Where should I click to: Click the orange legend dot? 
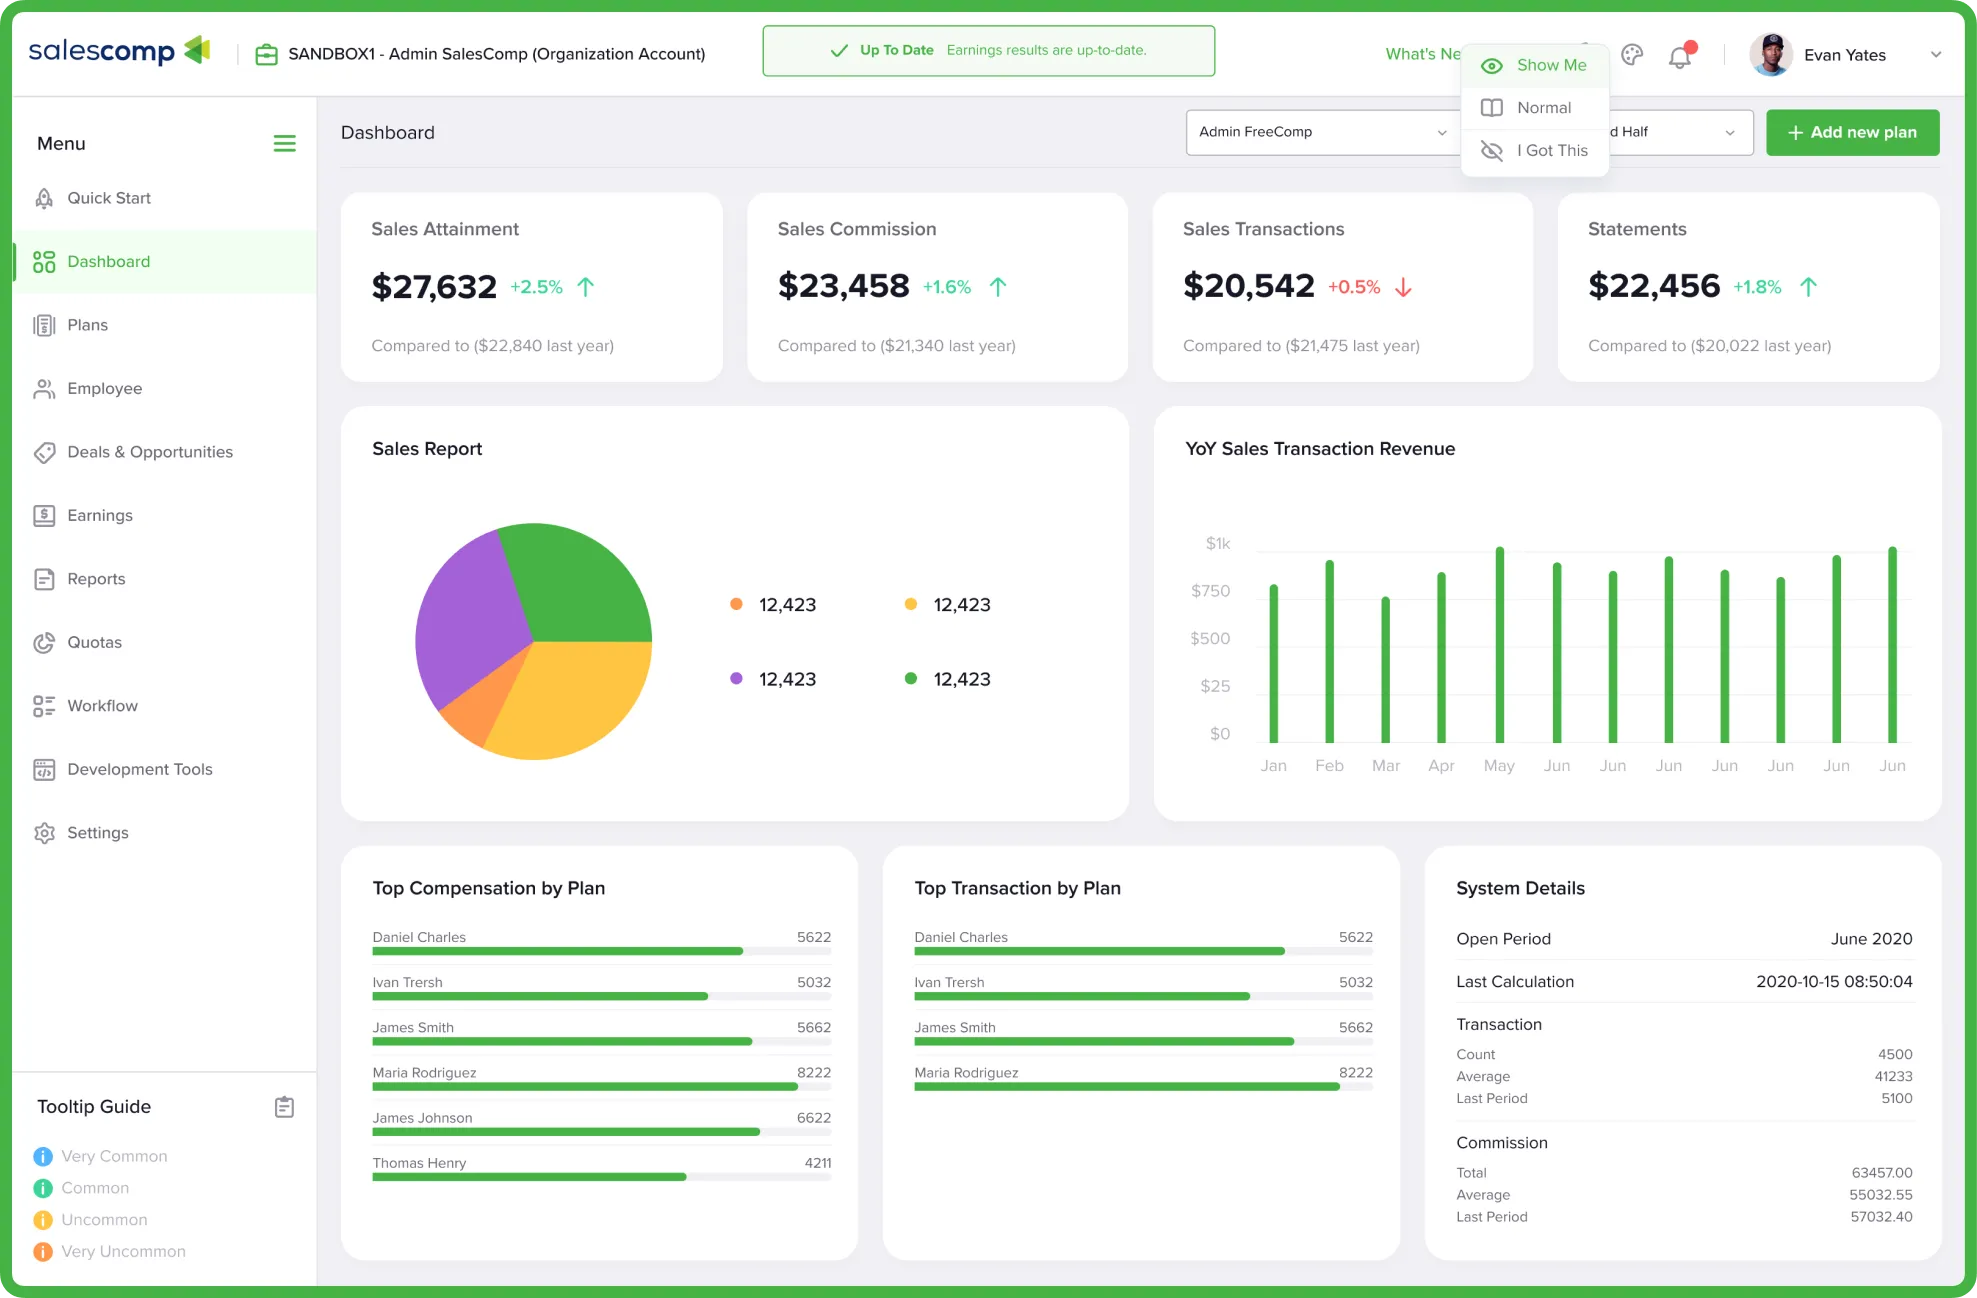[x=736, y=604]
